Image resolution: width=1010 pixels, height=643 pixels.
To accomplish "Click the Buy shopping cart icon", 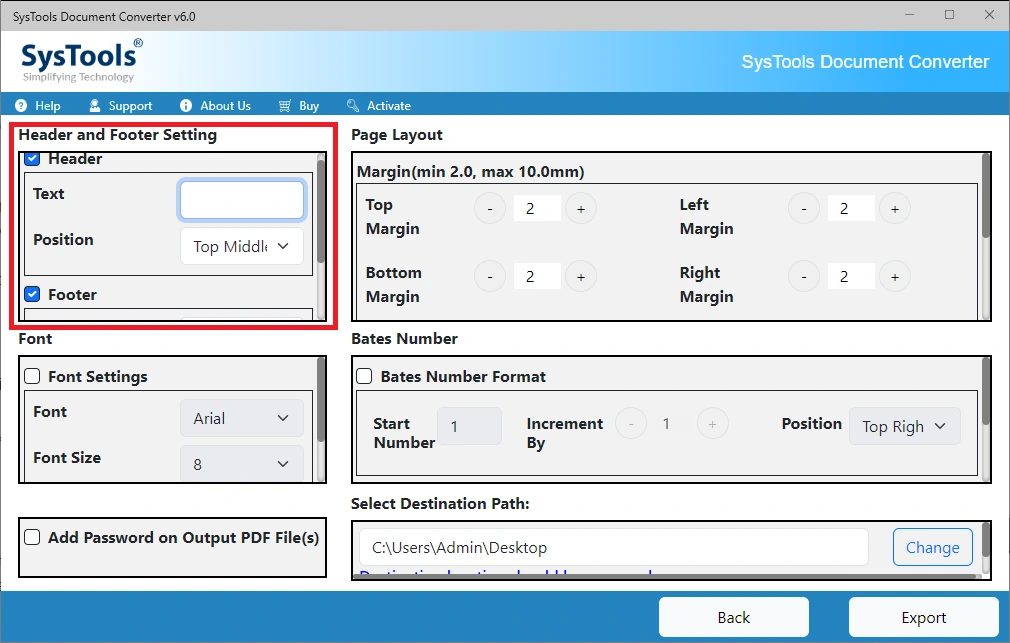I will [x=285, y=106].
